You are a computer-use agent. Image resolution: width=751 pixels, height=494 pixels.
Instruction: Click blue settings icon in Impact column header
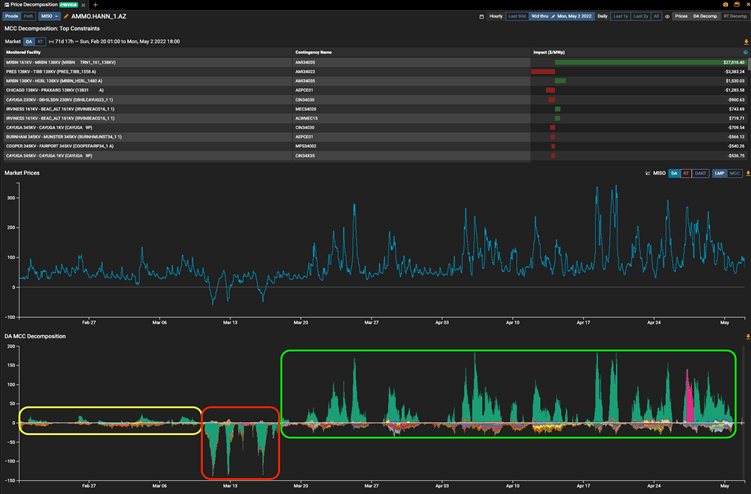[x=745, y=51]
